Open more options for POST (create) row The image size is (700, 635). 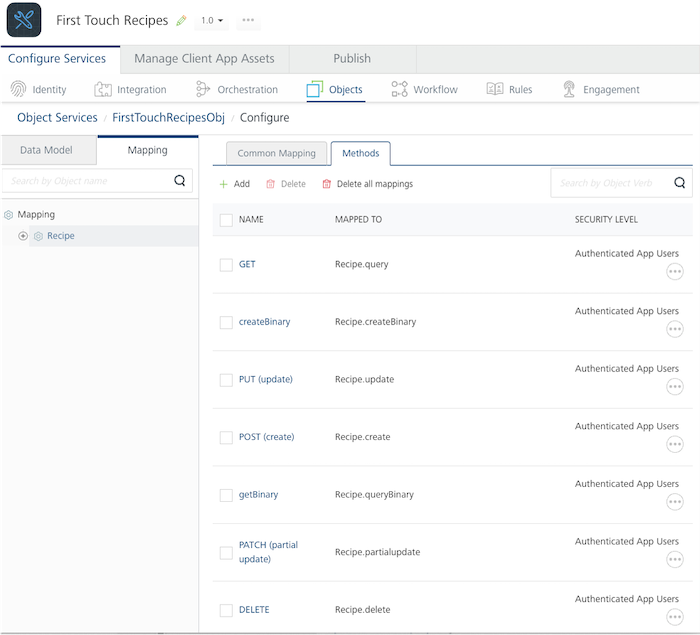pos(675,444)
